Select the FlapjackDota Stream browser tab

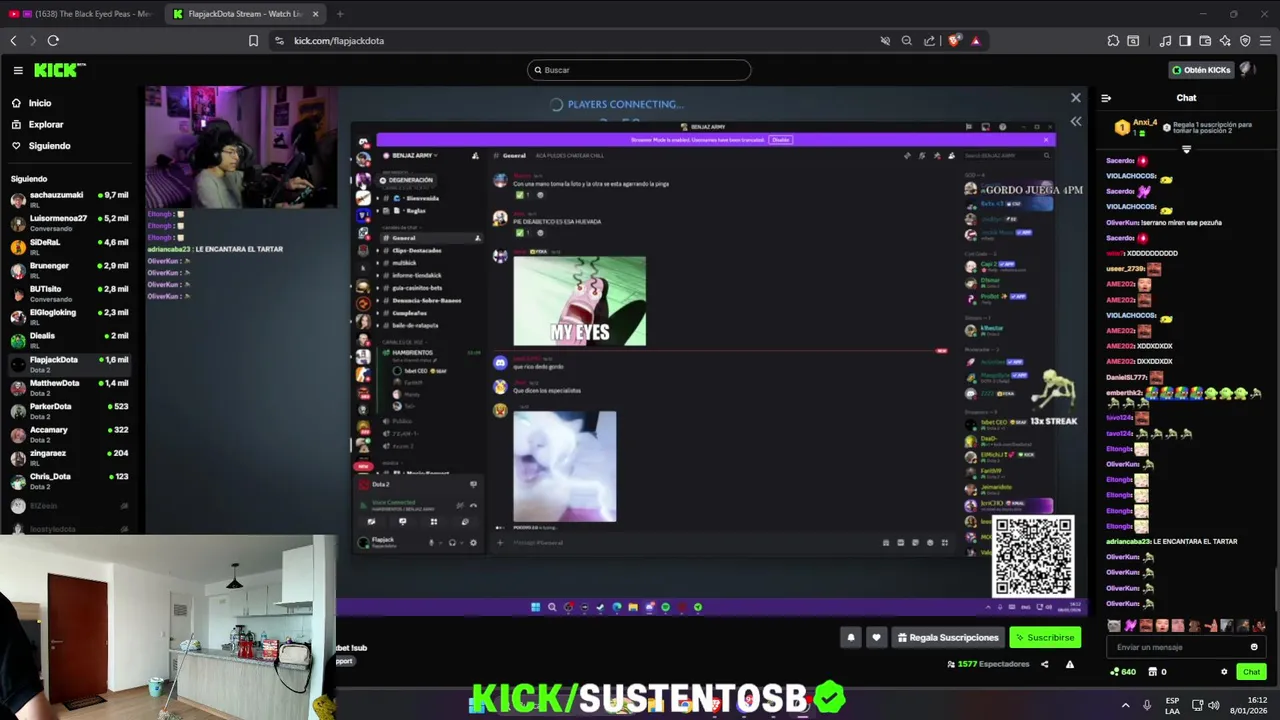pos(243,14)
